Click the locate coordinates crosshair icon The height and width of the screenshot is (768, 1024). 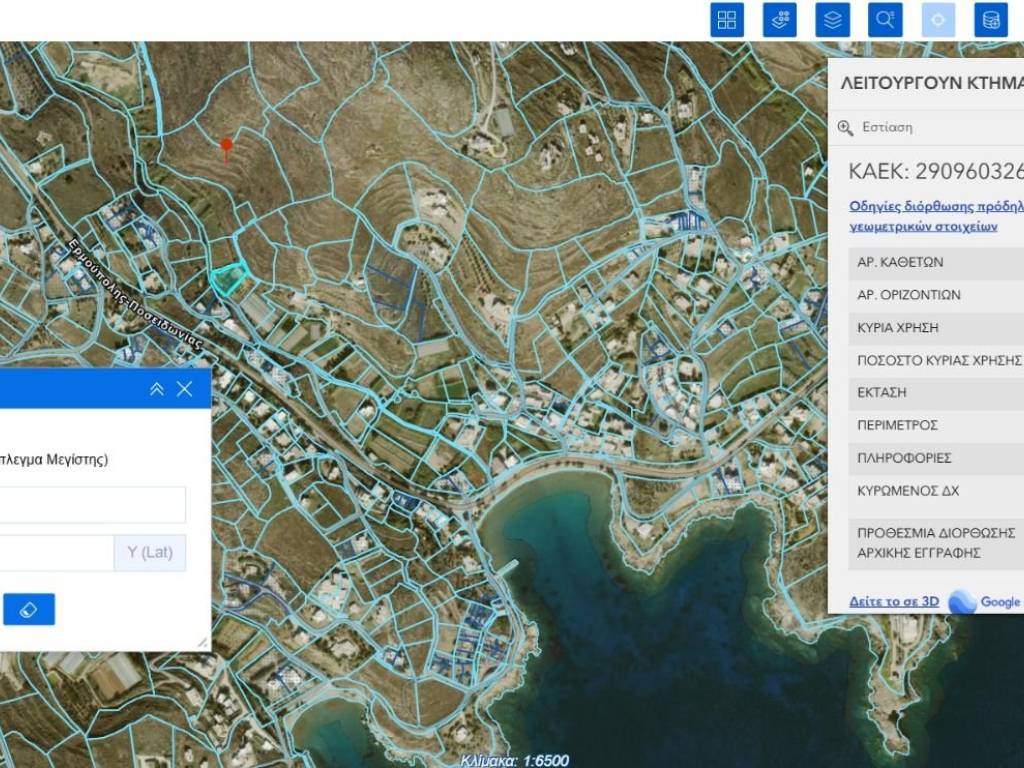click(x=938, y=20)
